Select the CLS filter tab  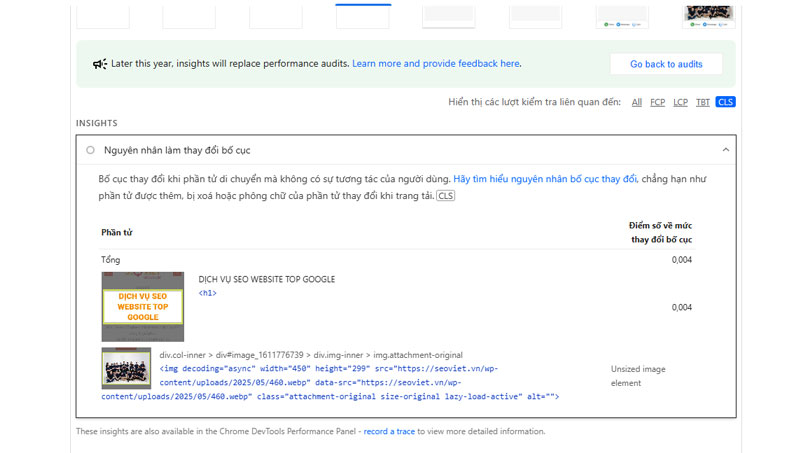[x=725, y=102]
